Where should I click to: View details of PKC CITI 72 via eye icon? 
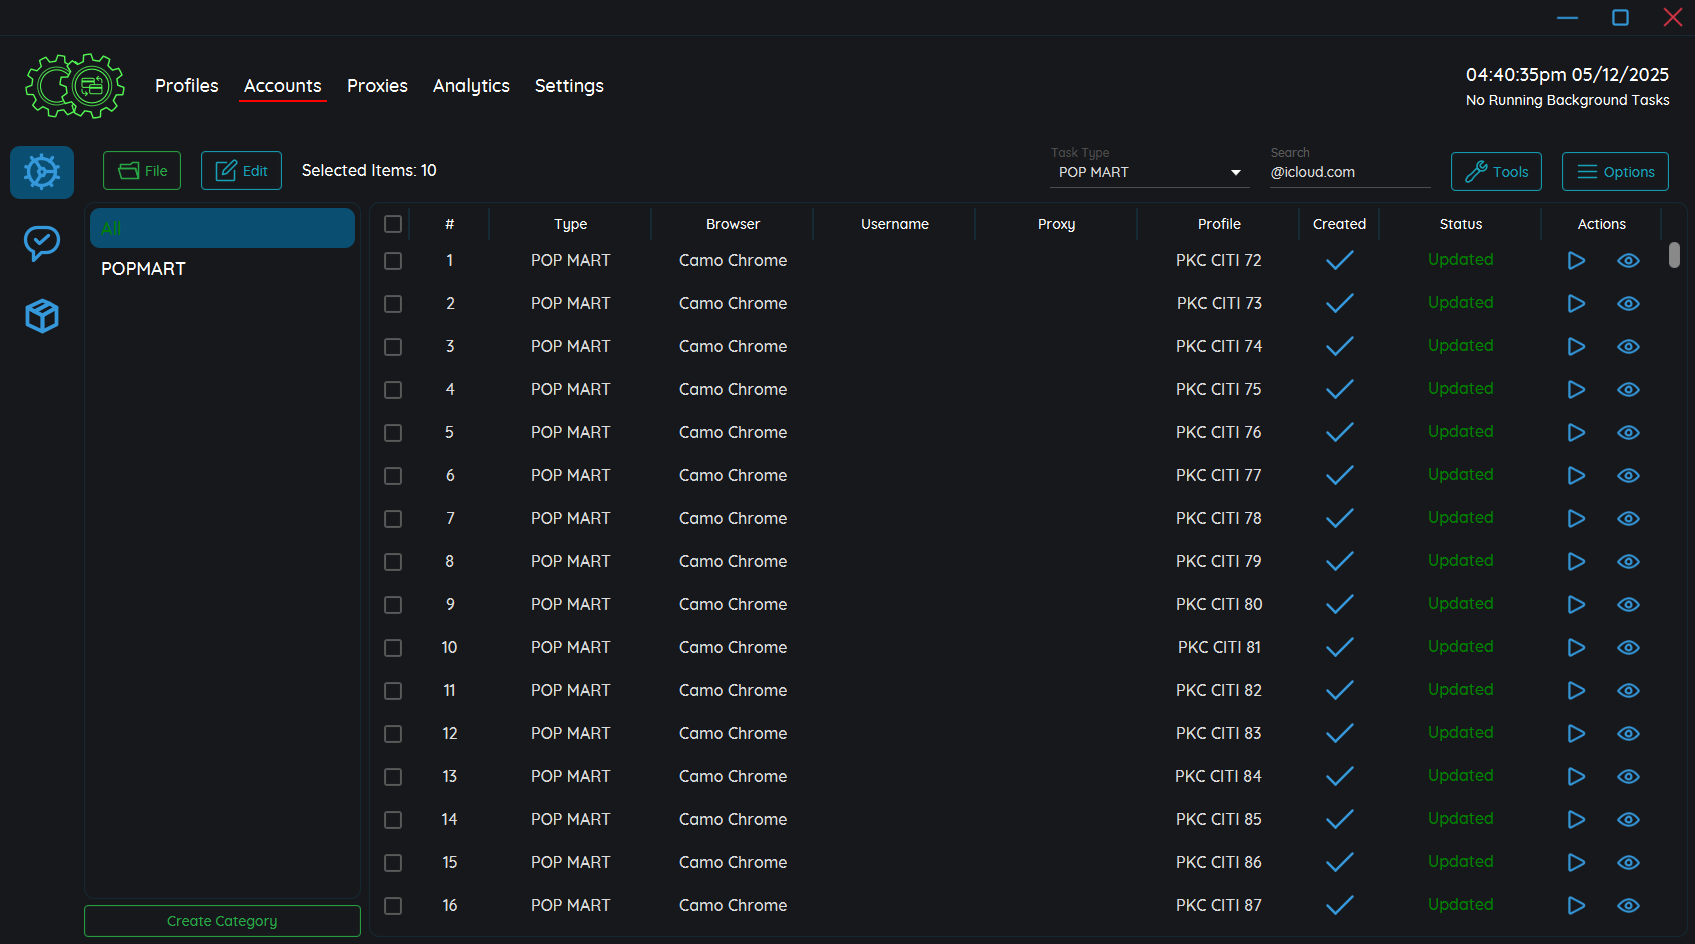[1628, 260]
